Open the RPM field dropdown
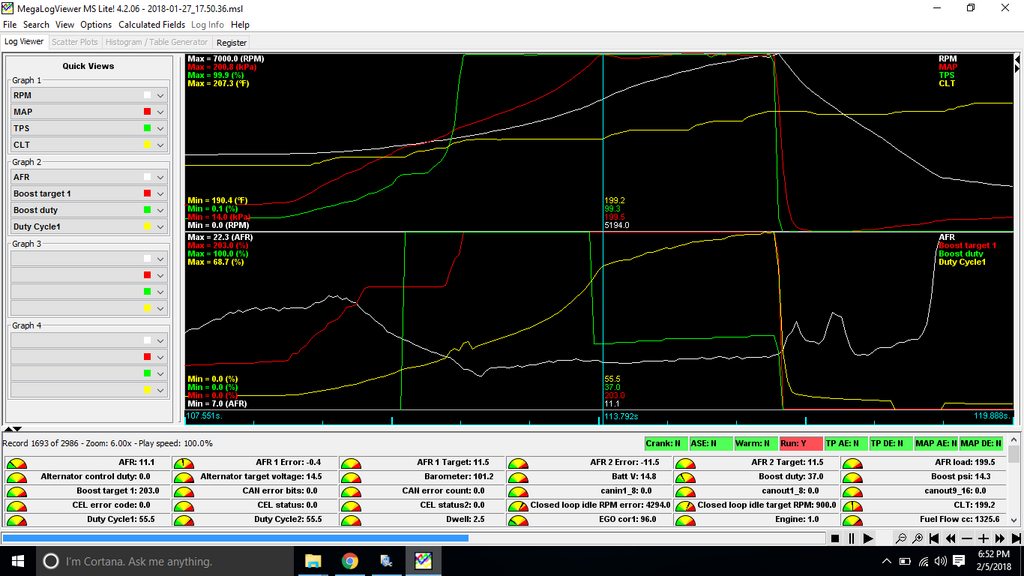Screen dimensions: 1024x576 160,95
